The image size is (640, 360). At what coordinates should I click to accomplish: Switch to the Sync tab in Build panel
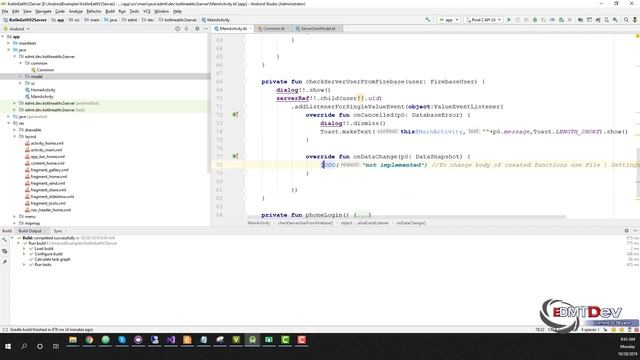[x=58, y=231]
